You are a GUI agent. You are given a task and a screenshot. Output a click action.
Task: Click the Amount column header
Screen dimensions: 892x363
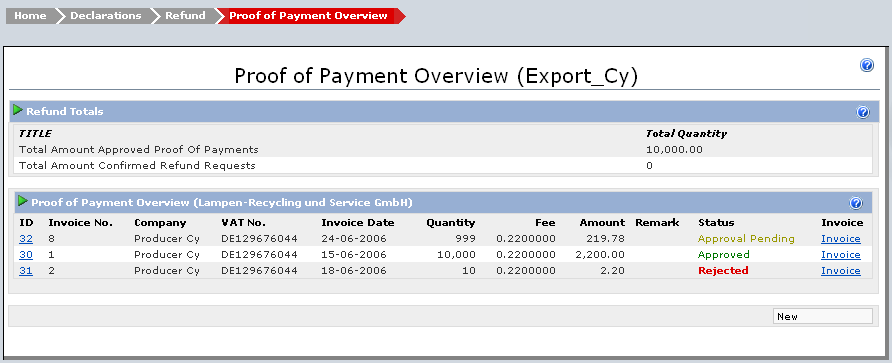click(x=602, y=223)
